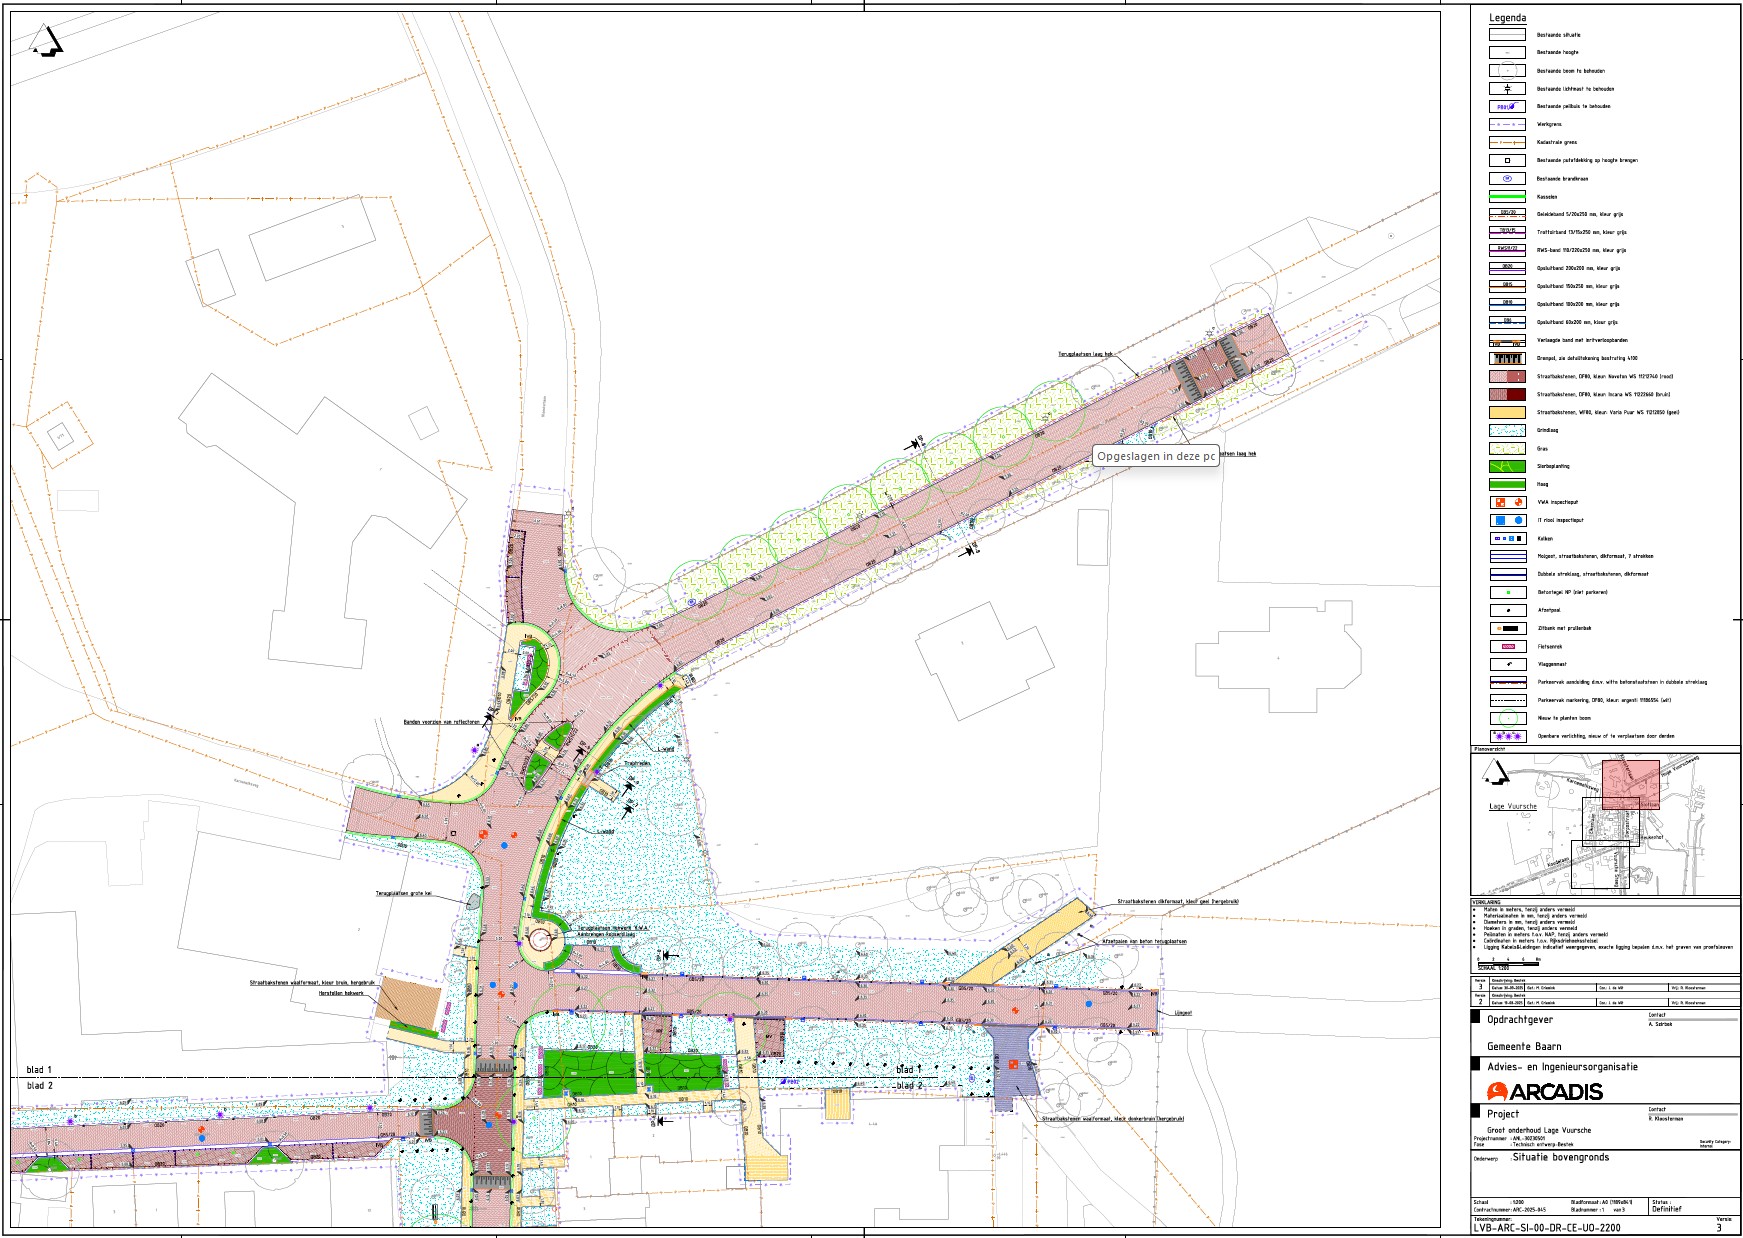Click the Drempel legend symbol
The height and width of the screenshot is (1238, 1743).
(1507, 358)
